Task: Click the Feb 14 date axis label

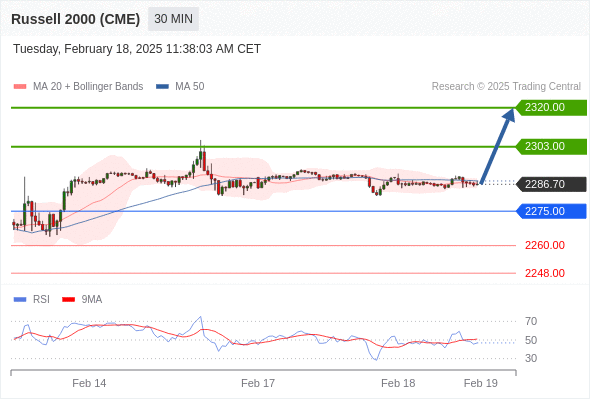Action: click(x=89, y=383)
